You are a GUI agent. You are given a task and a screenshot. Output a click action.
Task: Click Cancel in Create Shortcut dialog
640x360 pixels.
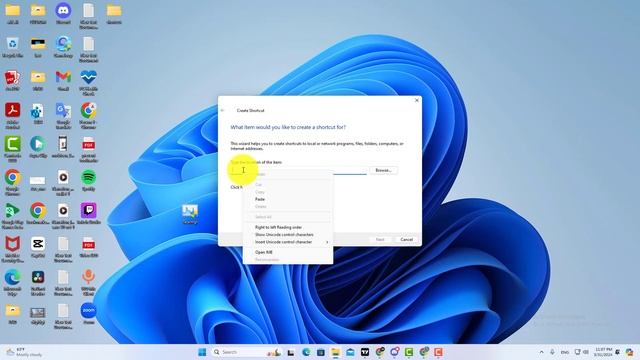tap(407, 240)
